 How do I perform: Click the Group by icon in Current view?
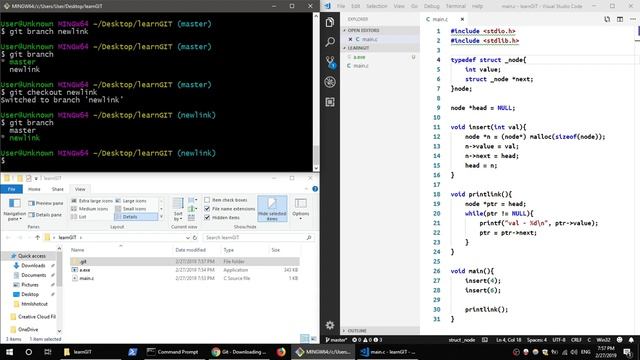coord(192,200)
